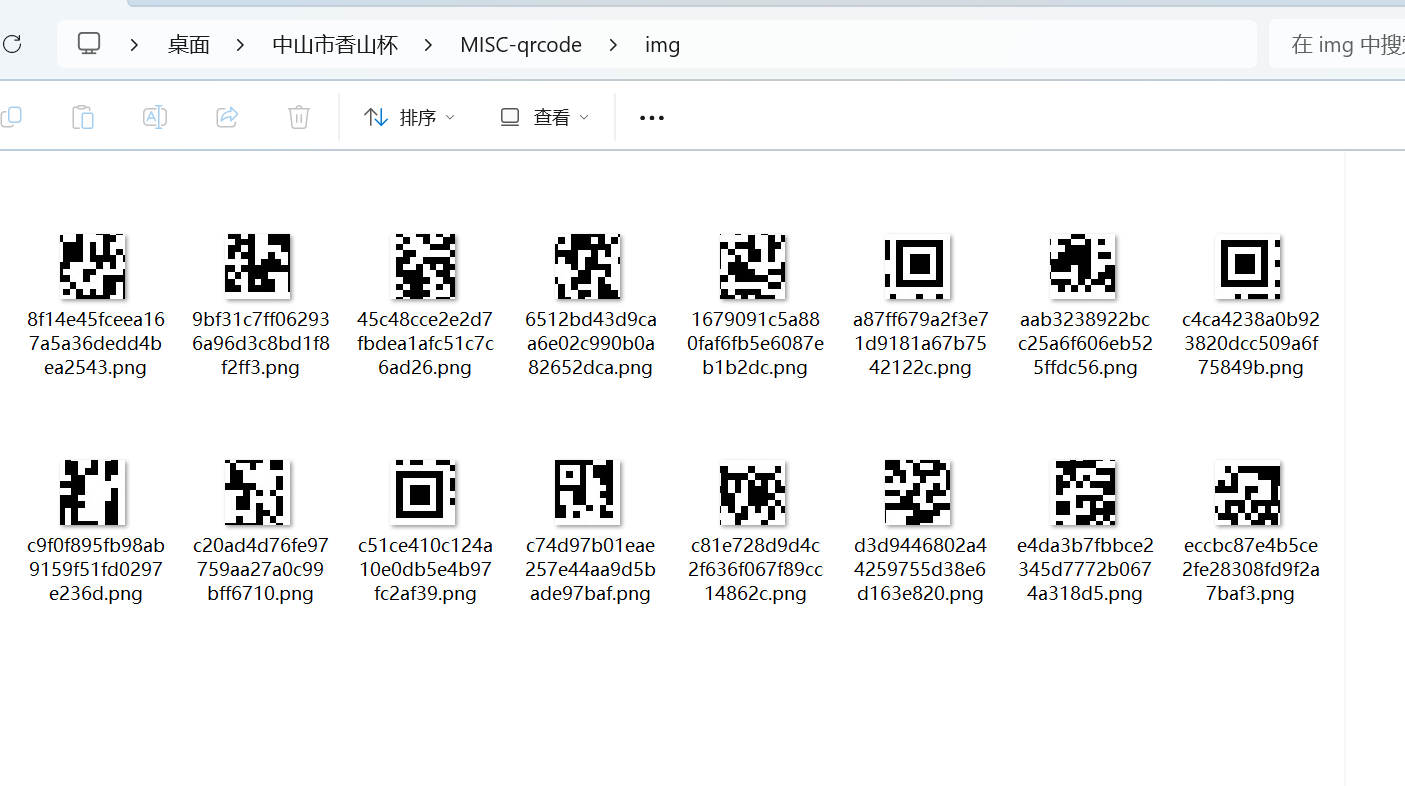Select thumbnail of a87ff679a2f3e71d9181a67b7542122c.png
1405x786 pixels.
pyautogui.click(x=918, y=266)
